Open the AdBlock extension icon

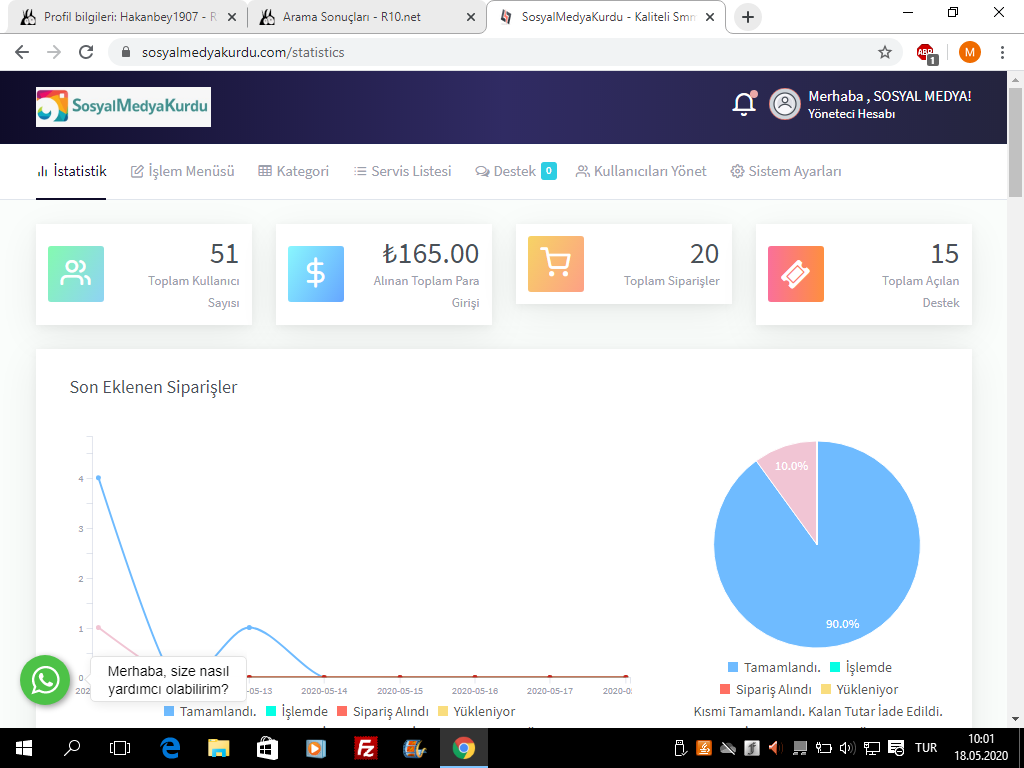click(x=926, y=52)
